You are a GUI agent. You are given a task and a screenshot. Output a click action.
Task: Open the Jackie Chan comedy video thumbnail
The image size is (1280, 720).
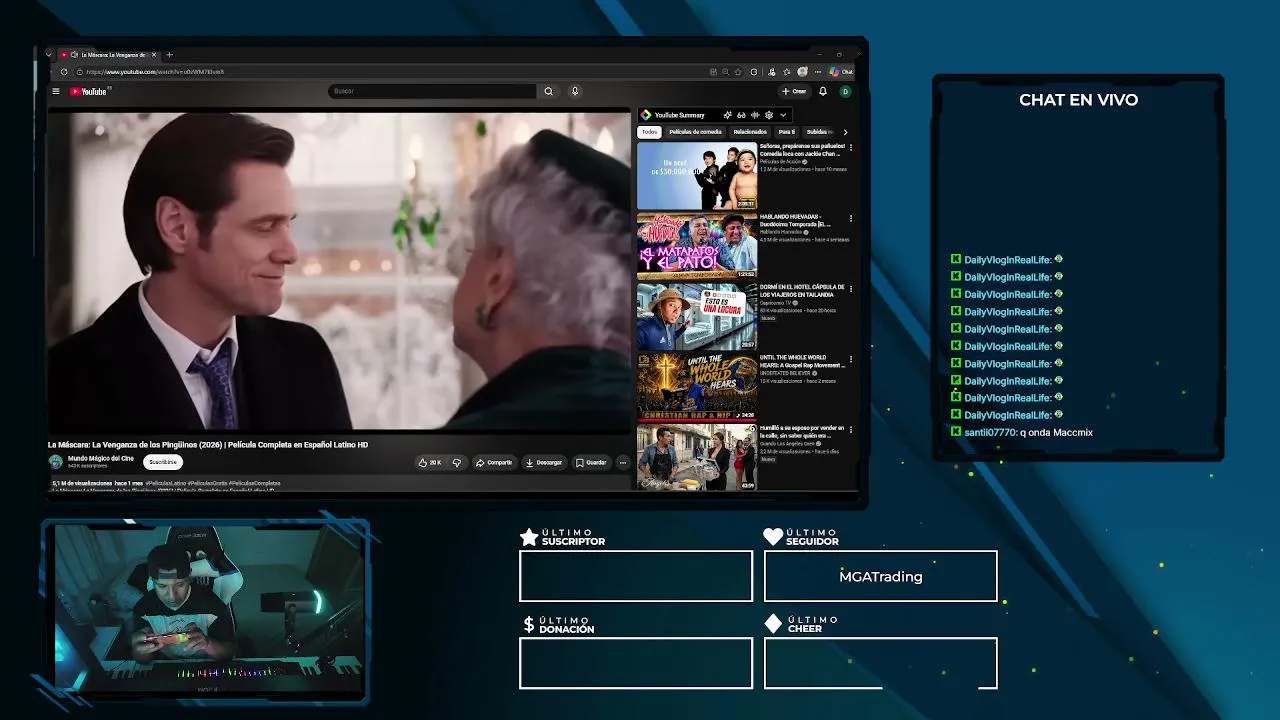coord(697,176)
